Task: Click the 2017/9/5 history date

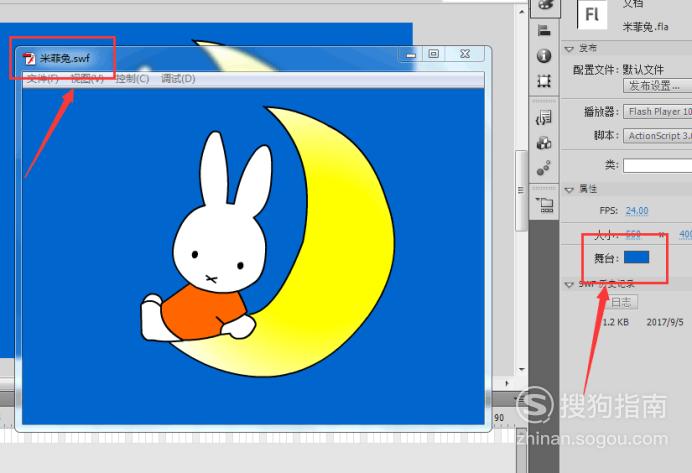Action: pyautogui.click(x=665, y=322)
